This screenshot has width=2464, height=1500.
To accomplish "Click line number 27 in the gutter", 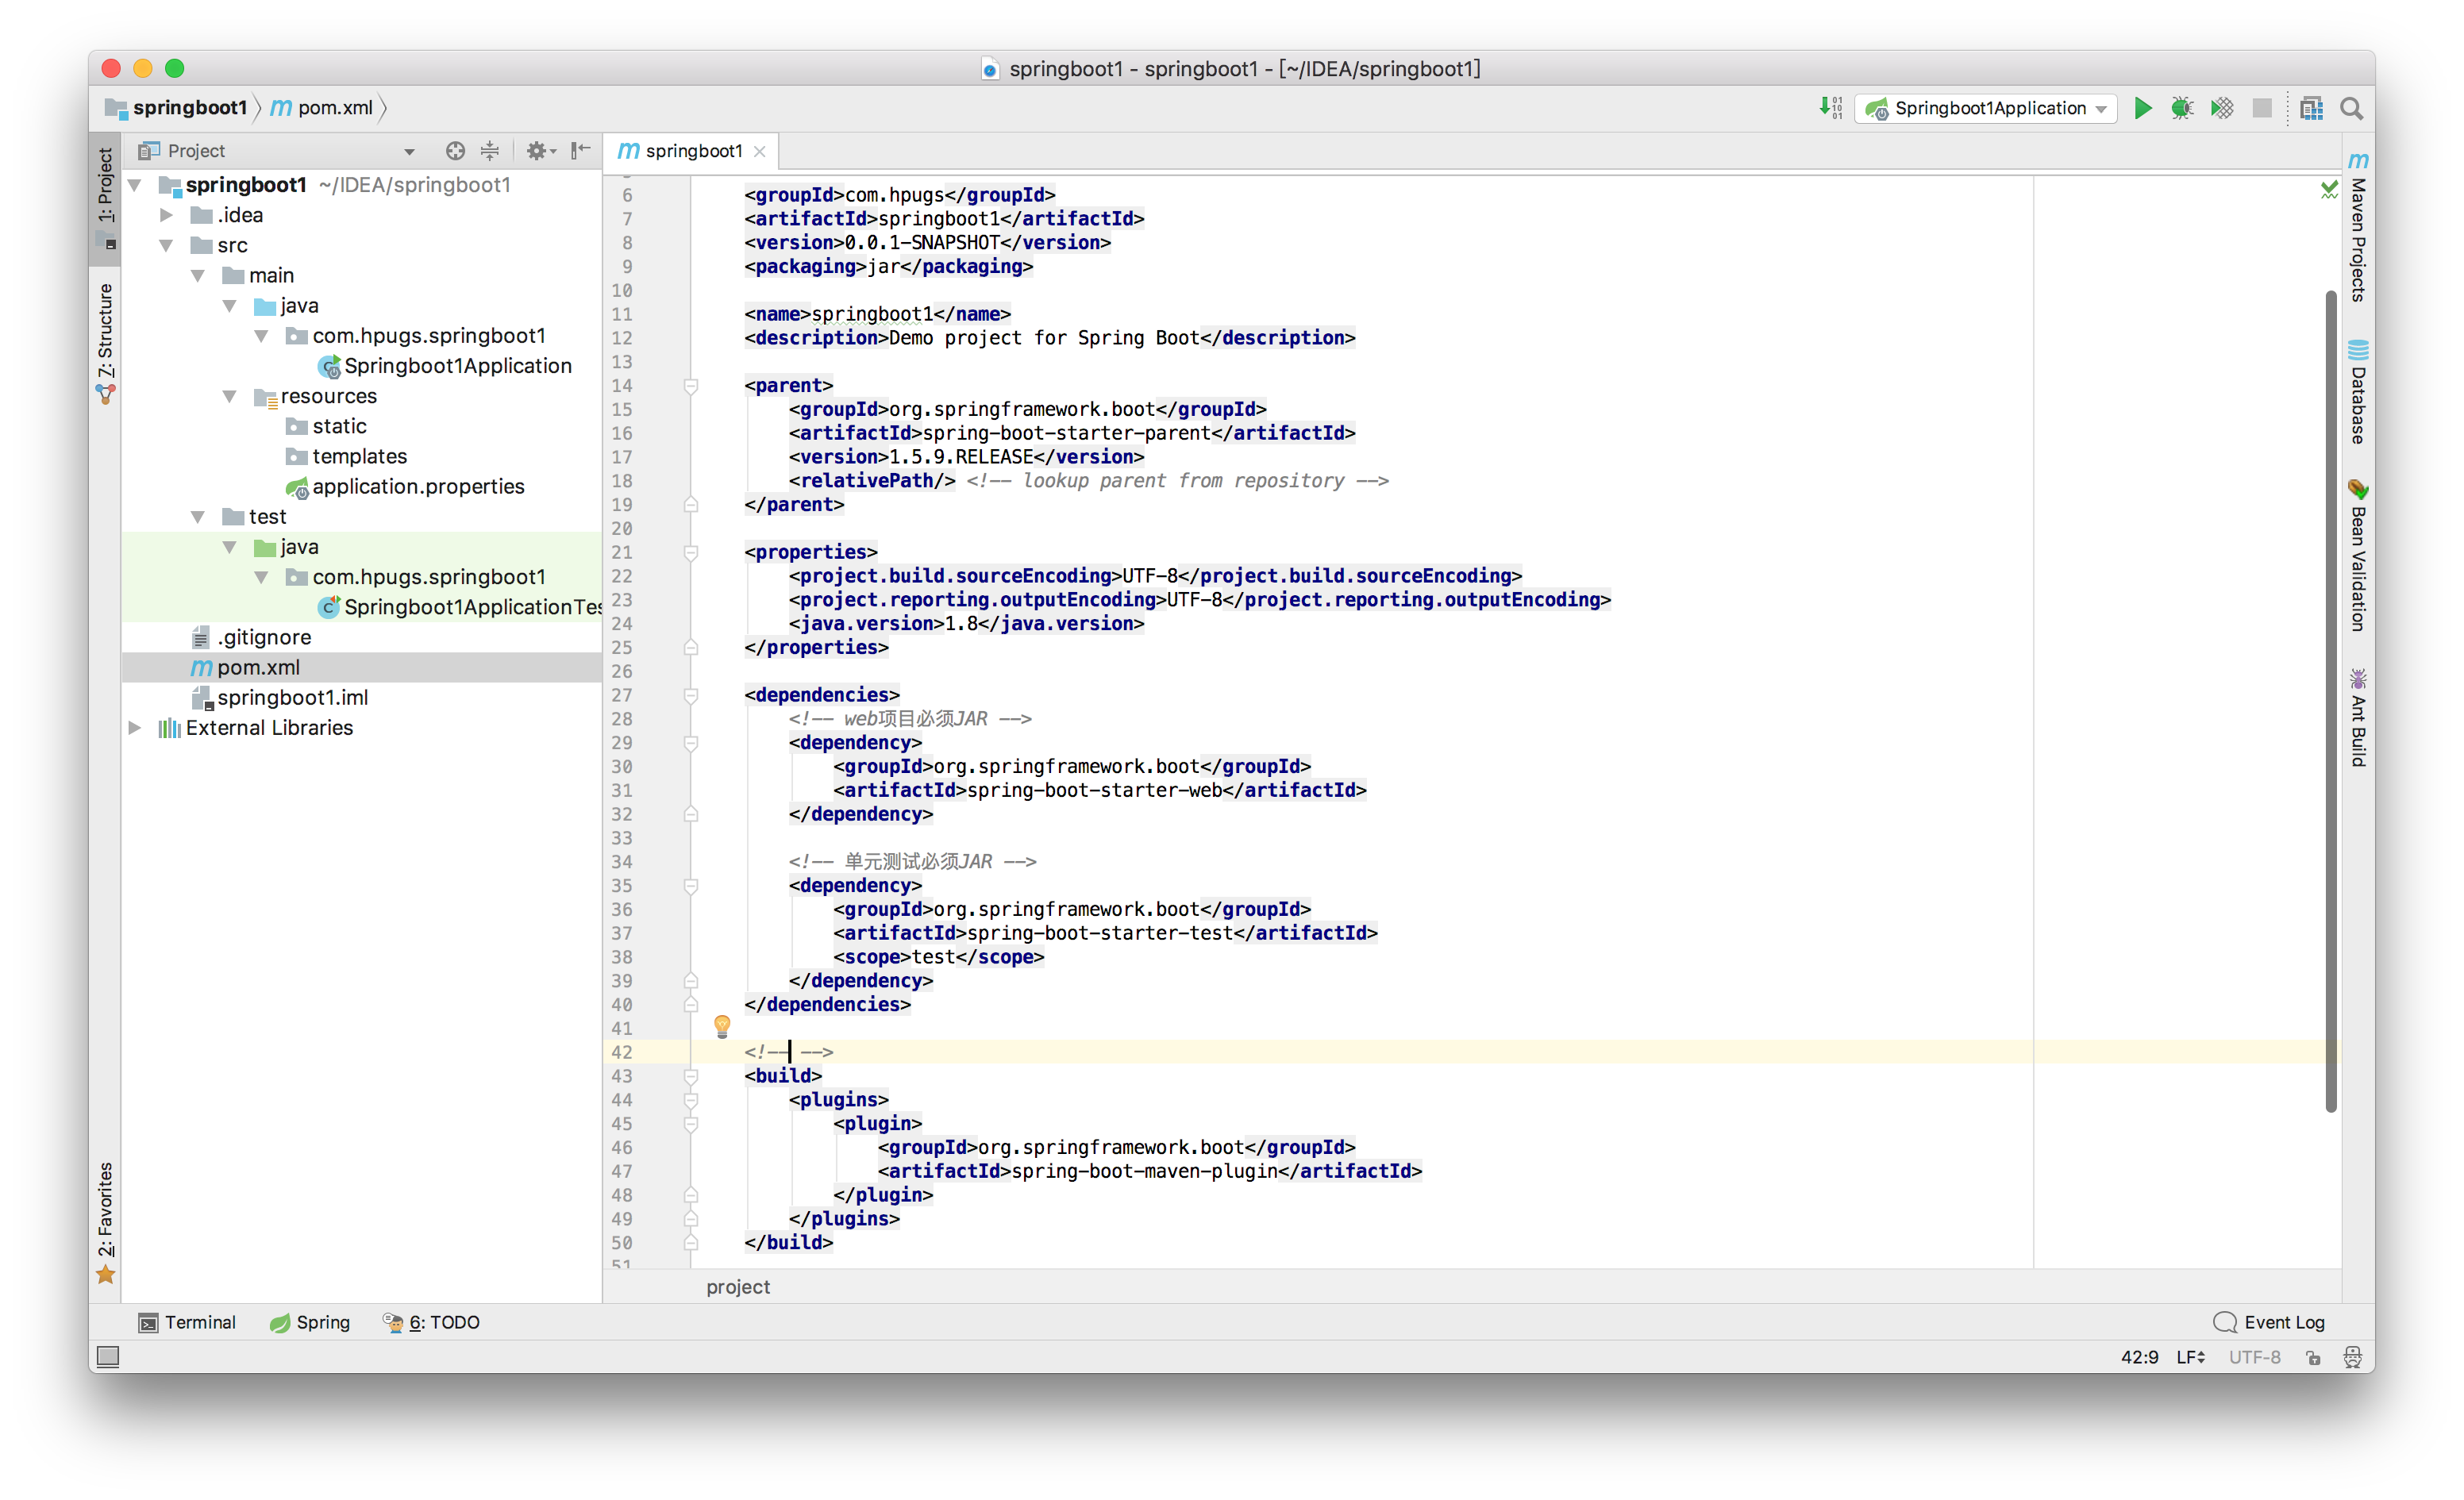I will point(622,695).
